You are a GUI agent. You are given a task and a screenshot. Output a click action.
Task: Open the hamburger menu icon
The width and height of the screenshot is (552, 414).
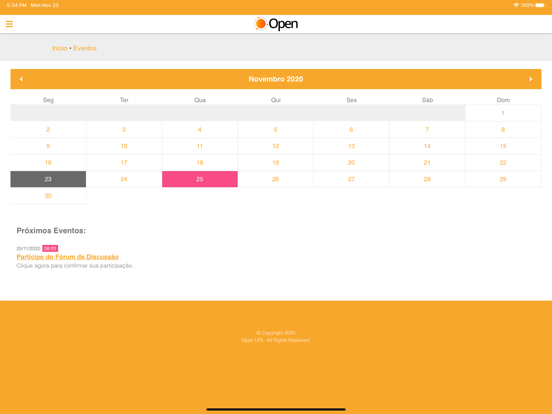pos(10,24)
